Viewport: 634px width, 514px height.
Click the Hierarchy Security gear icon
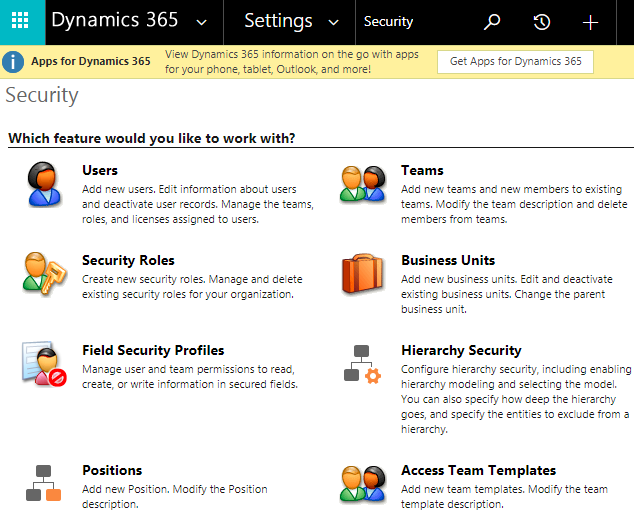point(362,364)
